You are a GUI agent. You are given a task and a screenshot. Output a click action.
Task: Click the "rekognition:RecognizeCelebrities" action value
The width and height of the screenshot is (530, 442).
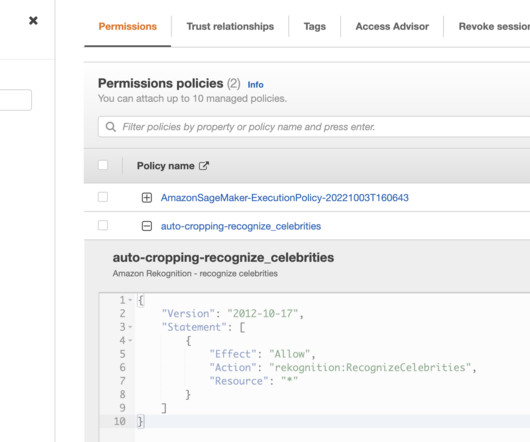[370, 368]
